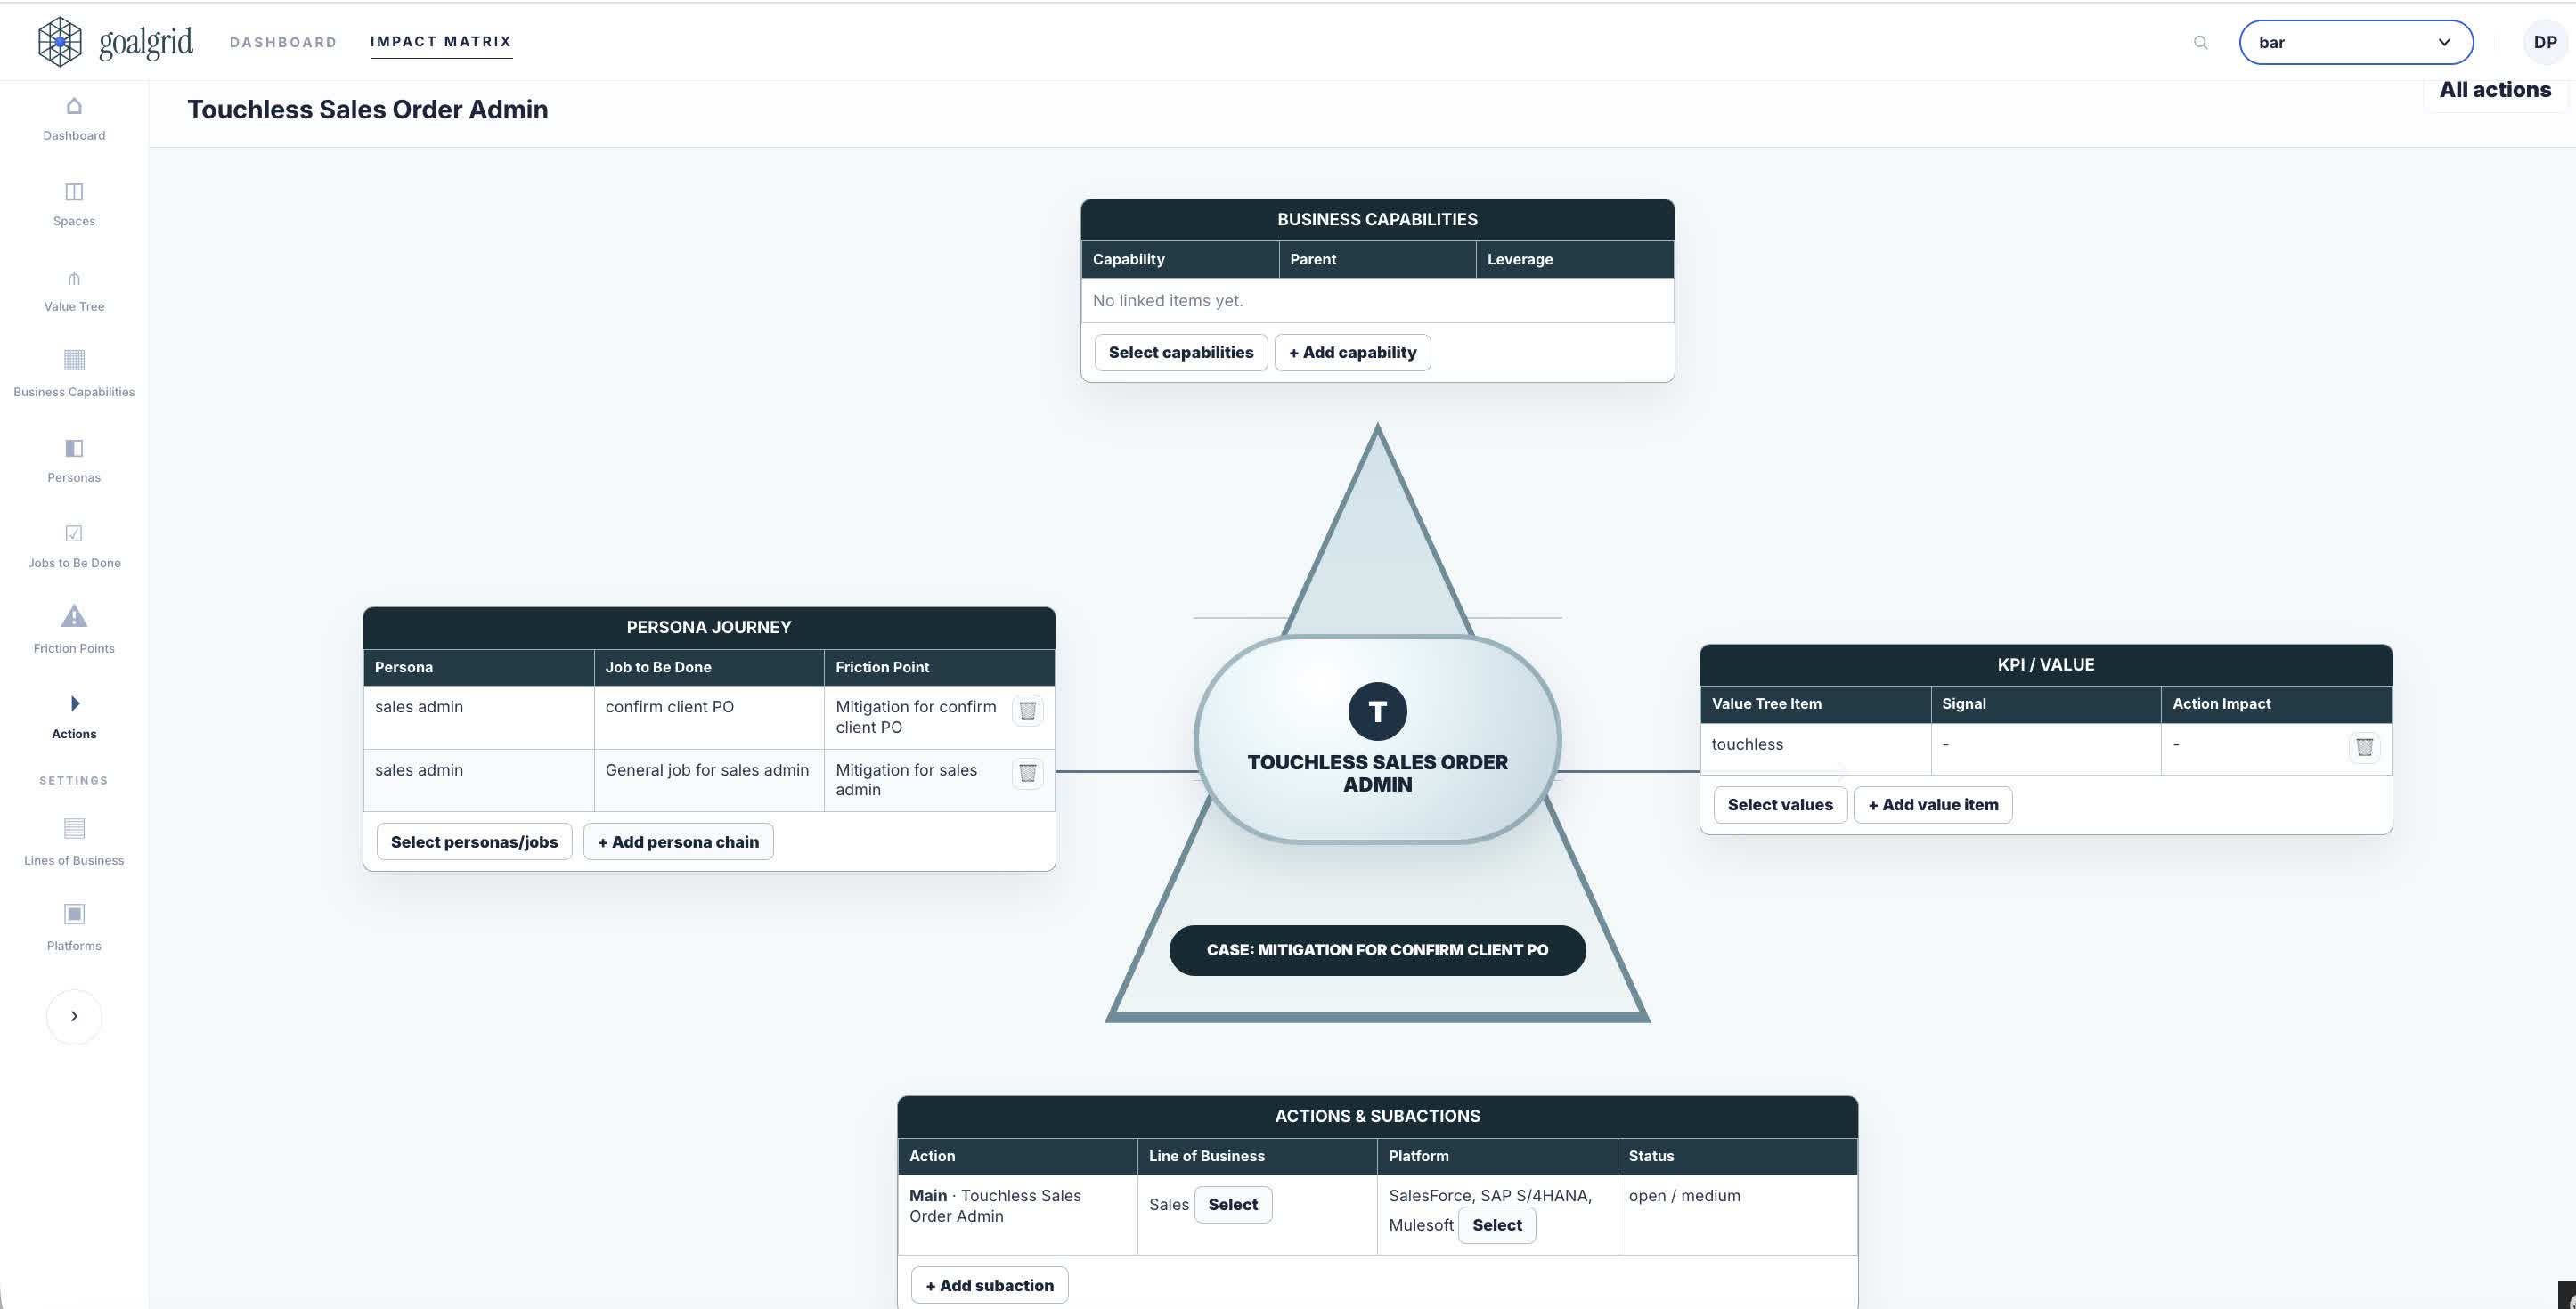Open the DP user avatar
This screenshot has width=2576, height=1309.
pos(2545,42)
